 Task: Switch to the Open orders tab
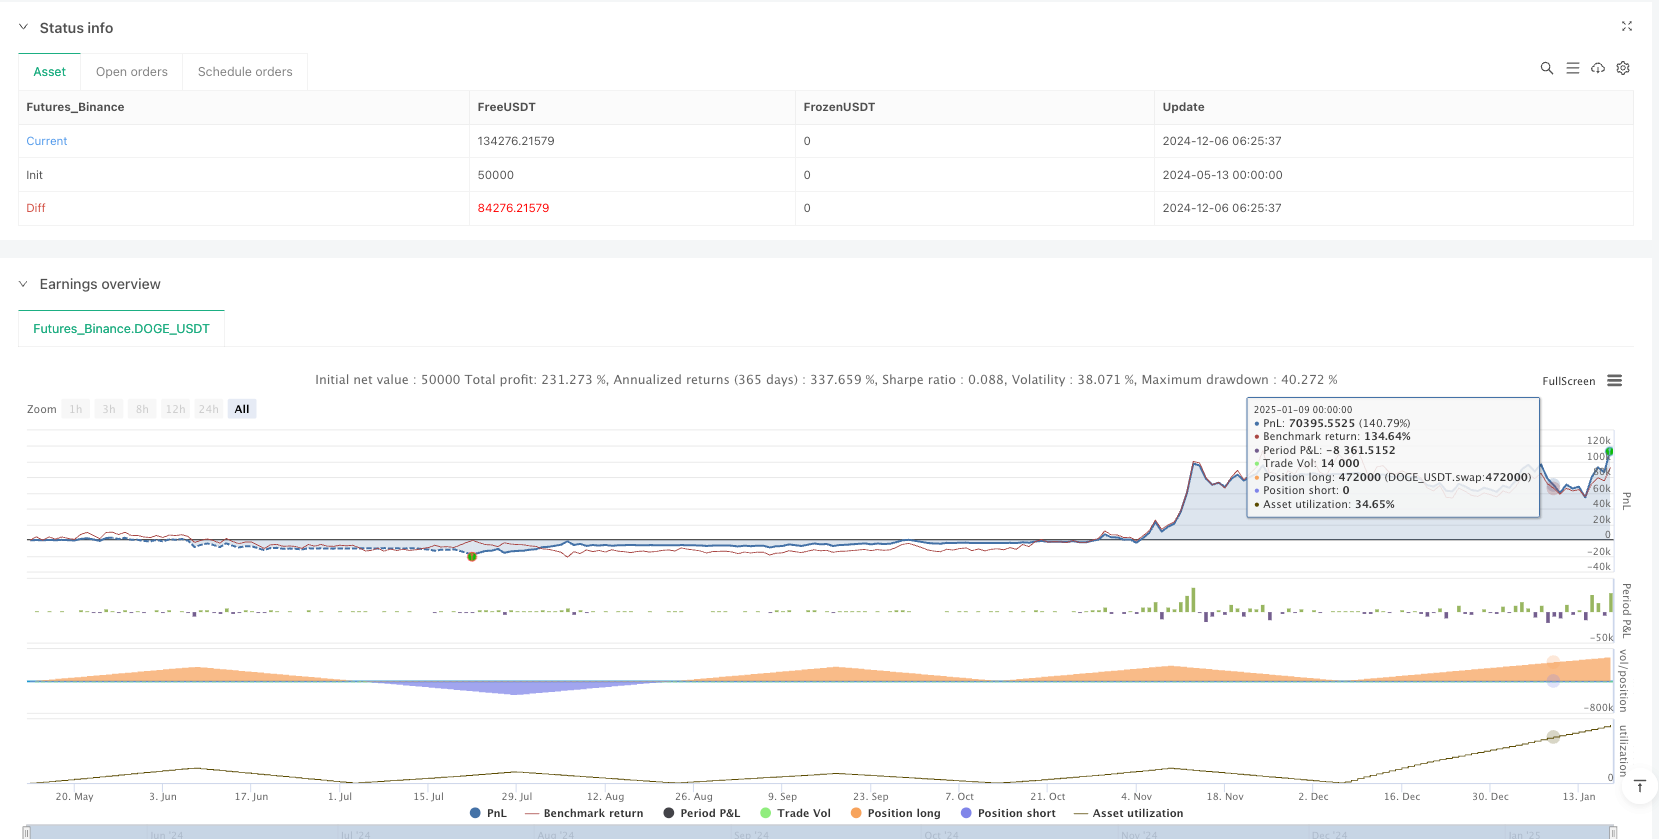(131, 72)
